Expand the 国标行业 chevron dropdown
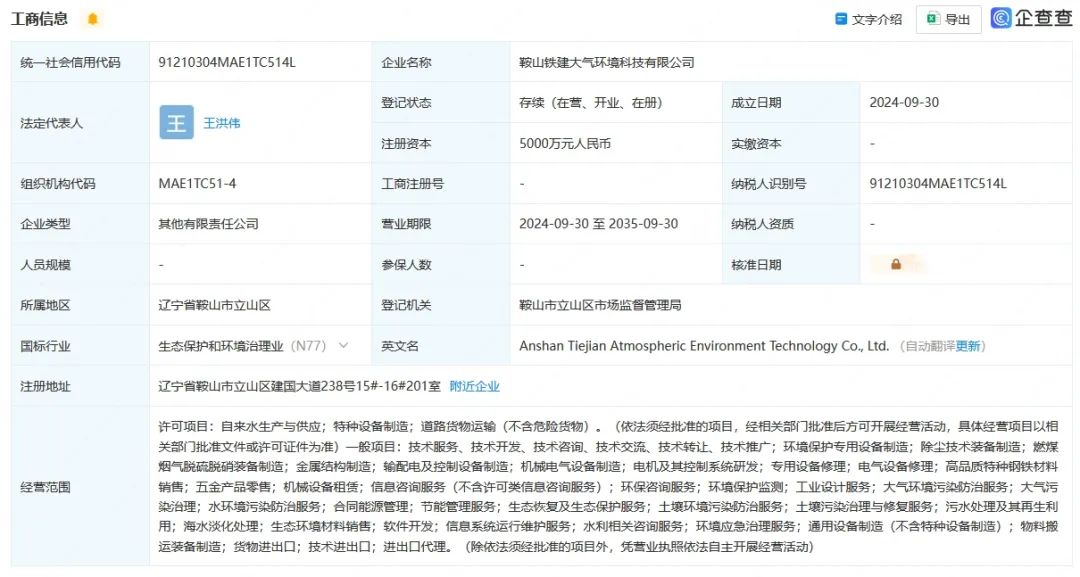 (x=344, y=346)
